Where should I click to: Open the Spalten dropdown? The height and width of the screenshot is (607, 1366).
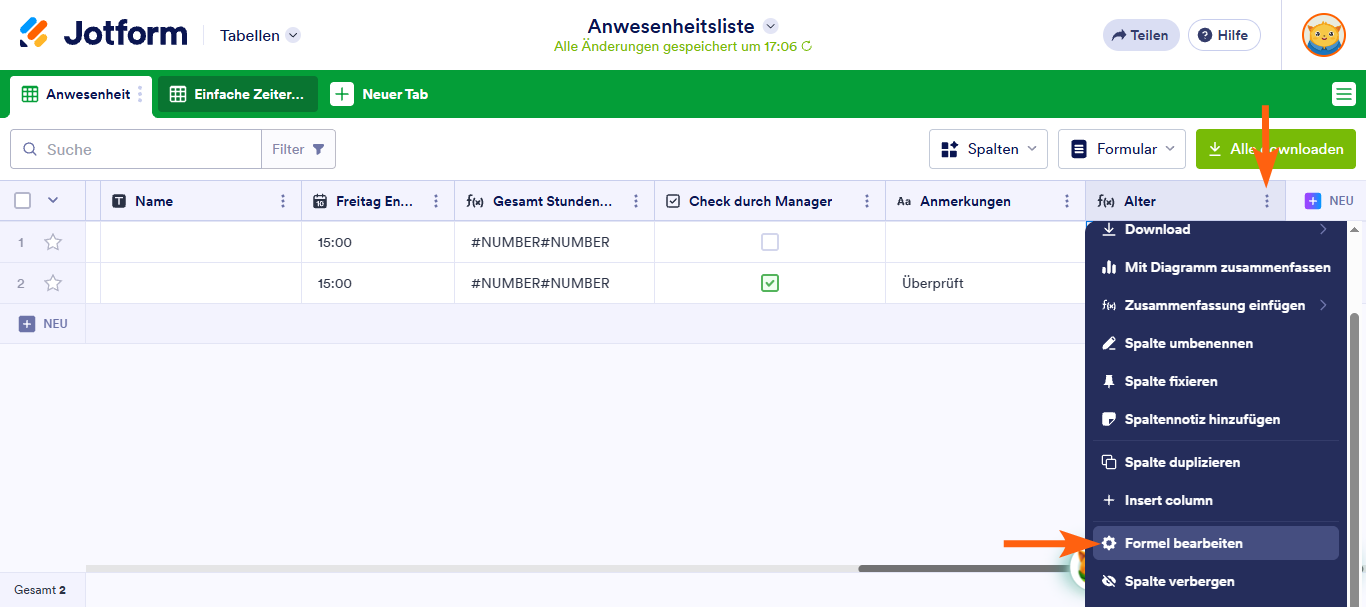[988, 149]
